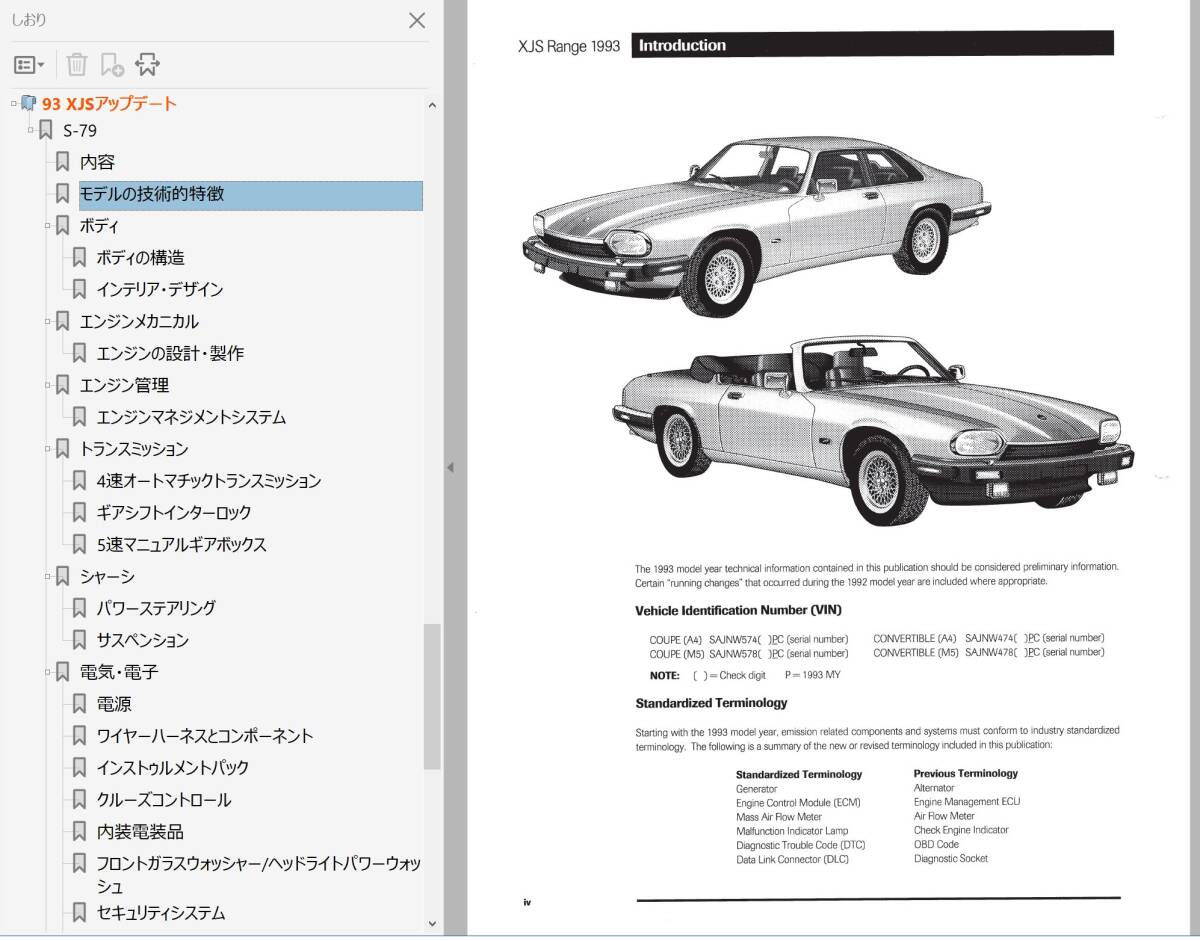Click the Engine Control Module (ECM) term

pyautogui.click(x=798, y=803)
